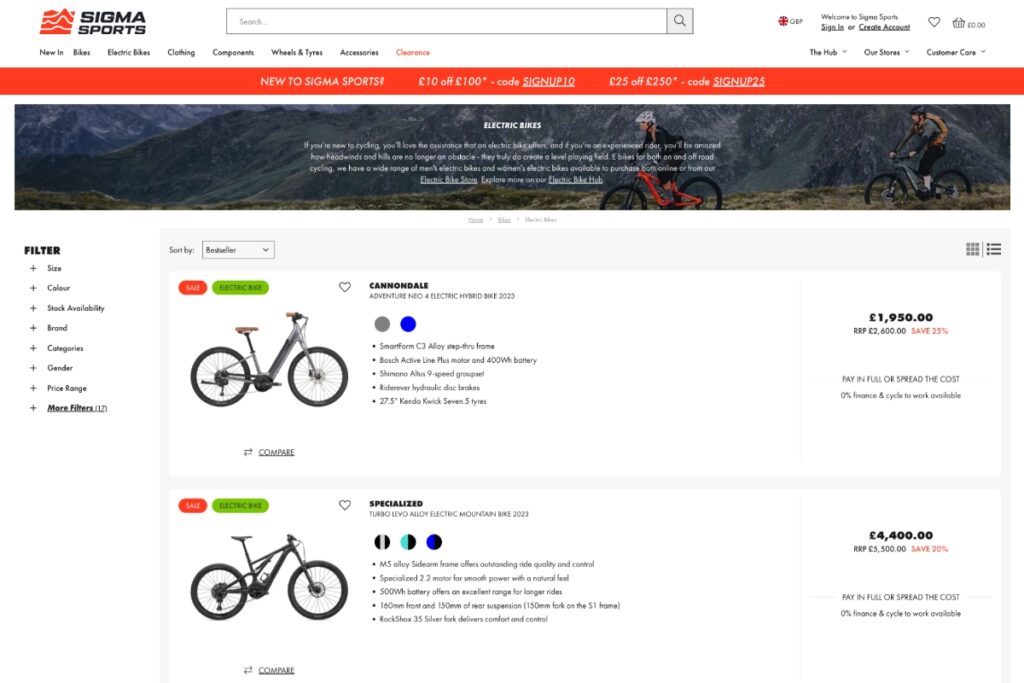Click the Create Account link
Image resolution: width=1024 pixels, height=683 pixels.
pos(884,27)
